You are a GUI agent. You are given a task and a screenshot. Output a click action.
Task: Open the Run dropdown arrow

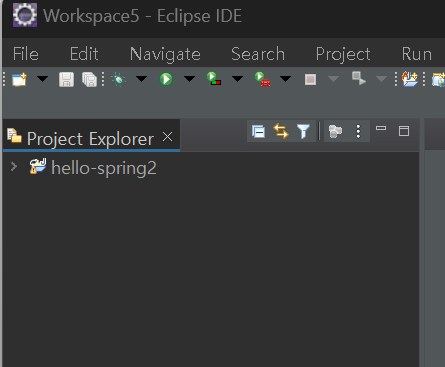click(x=189, y=79)
